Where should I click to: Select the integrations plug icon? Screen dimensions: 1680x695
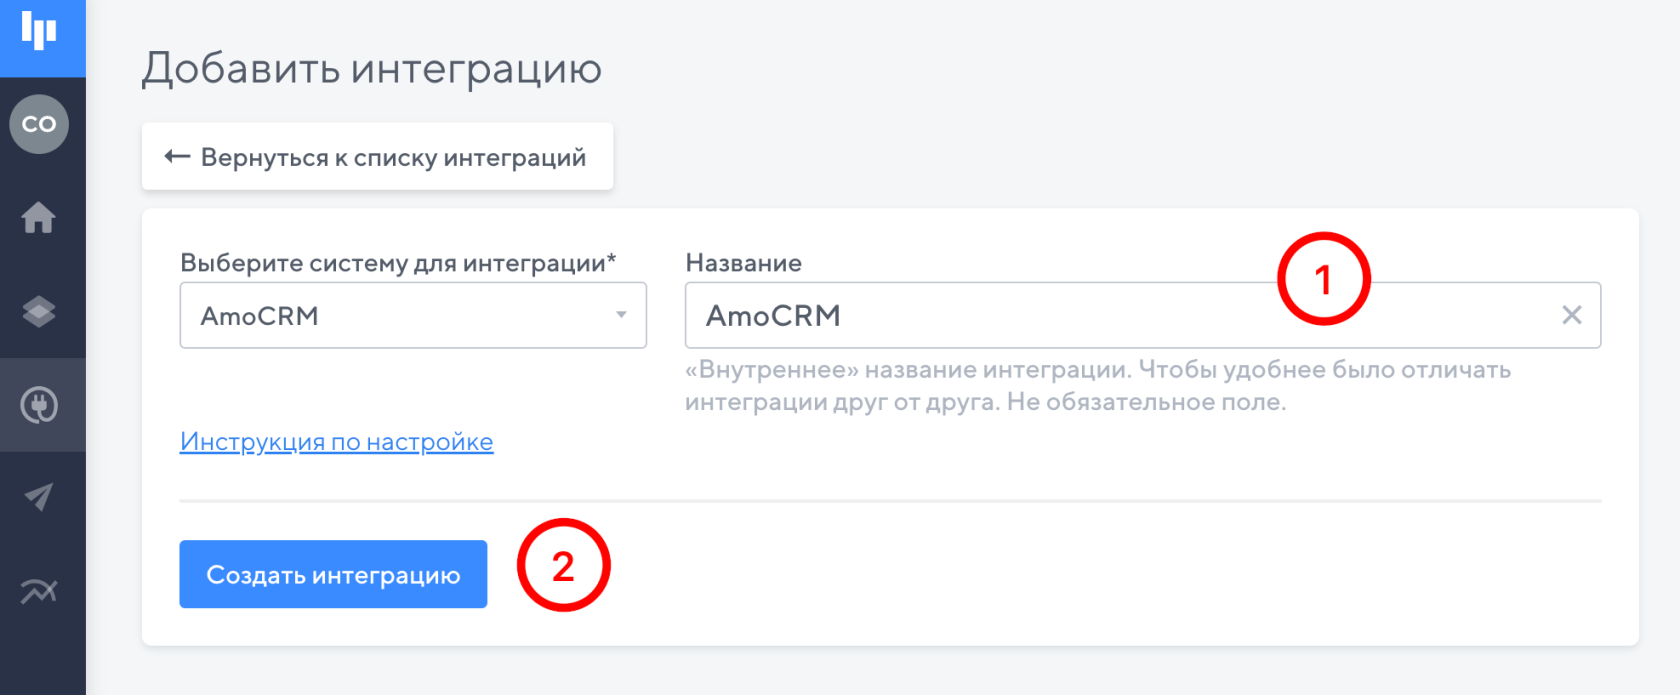pyautogui.click(x=39, y=405)
